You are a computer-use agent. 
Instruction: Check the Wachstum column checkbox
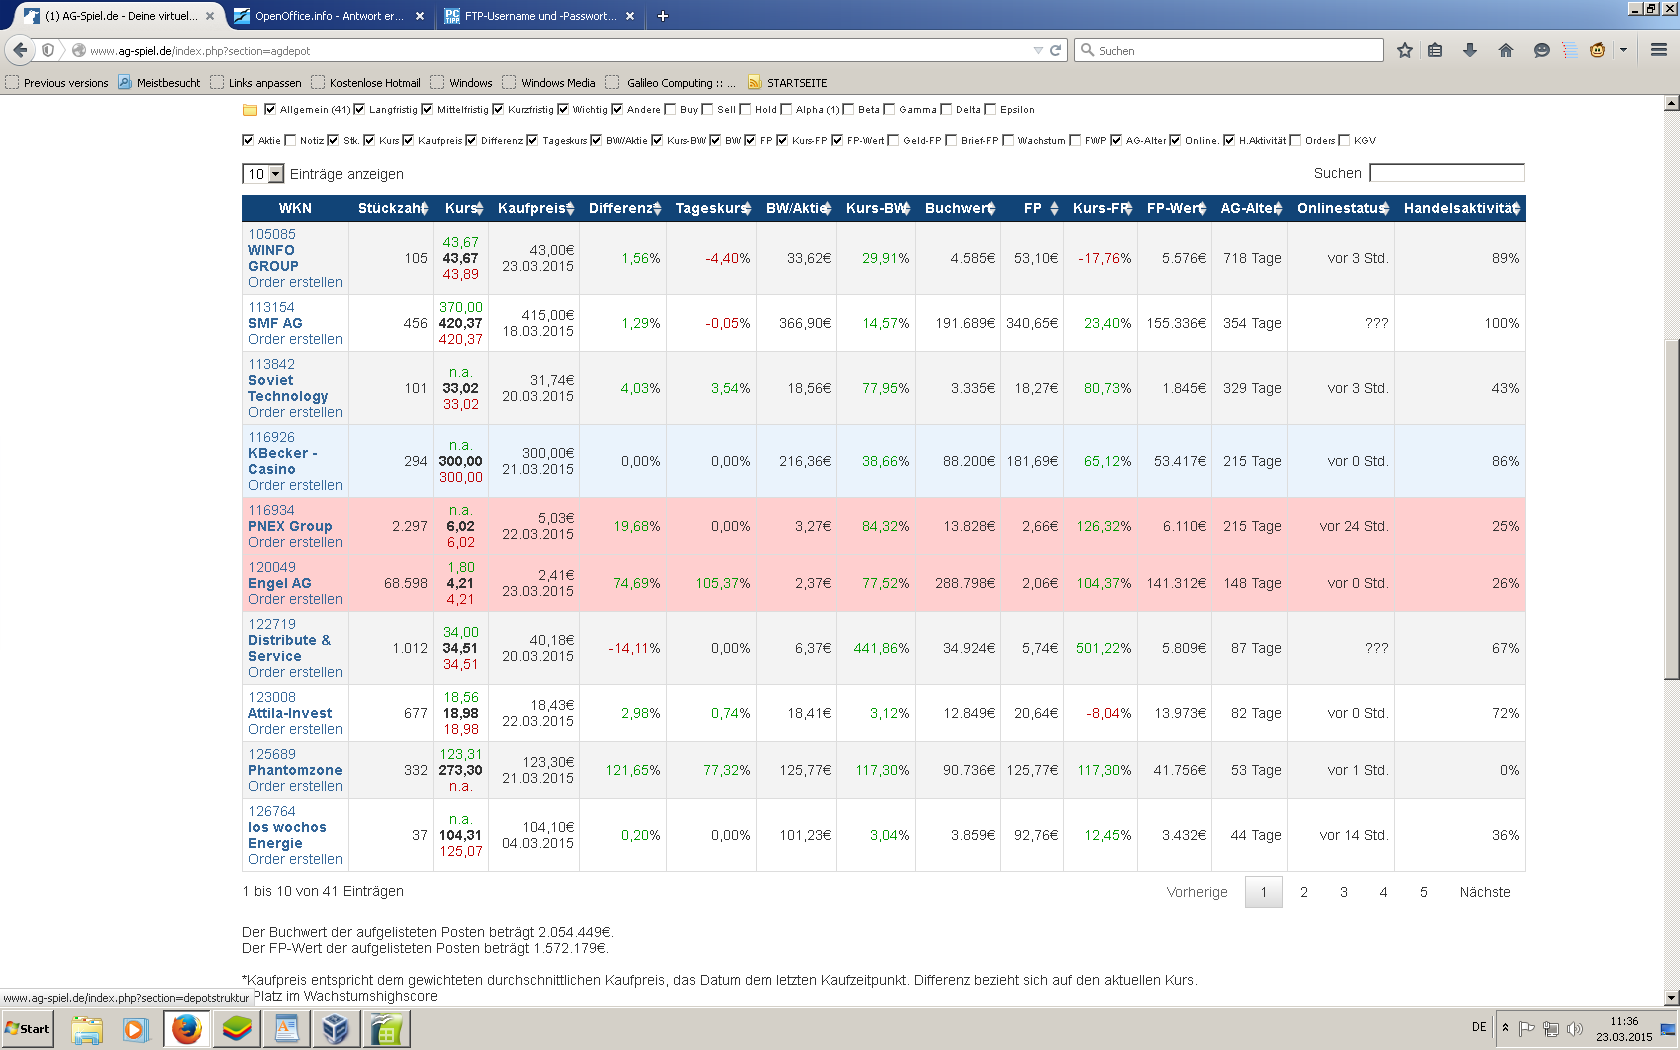(x=1008, y=140)
